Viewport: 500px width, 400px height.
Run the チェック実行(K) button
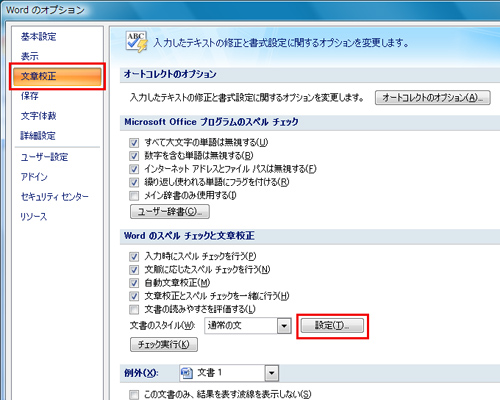[x=164, y=344]
